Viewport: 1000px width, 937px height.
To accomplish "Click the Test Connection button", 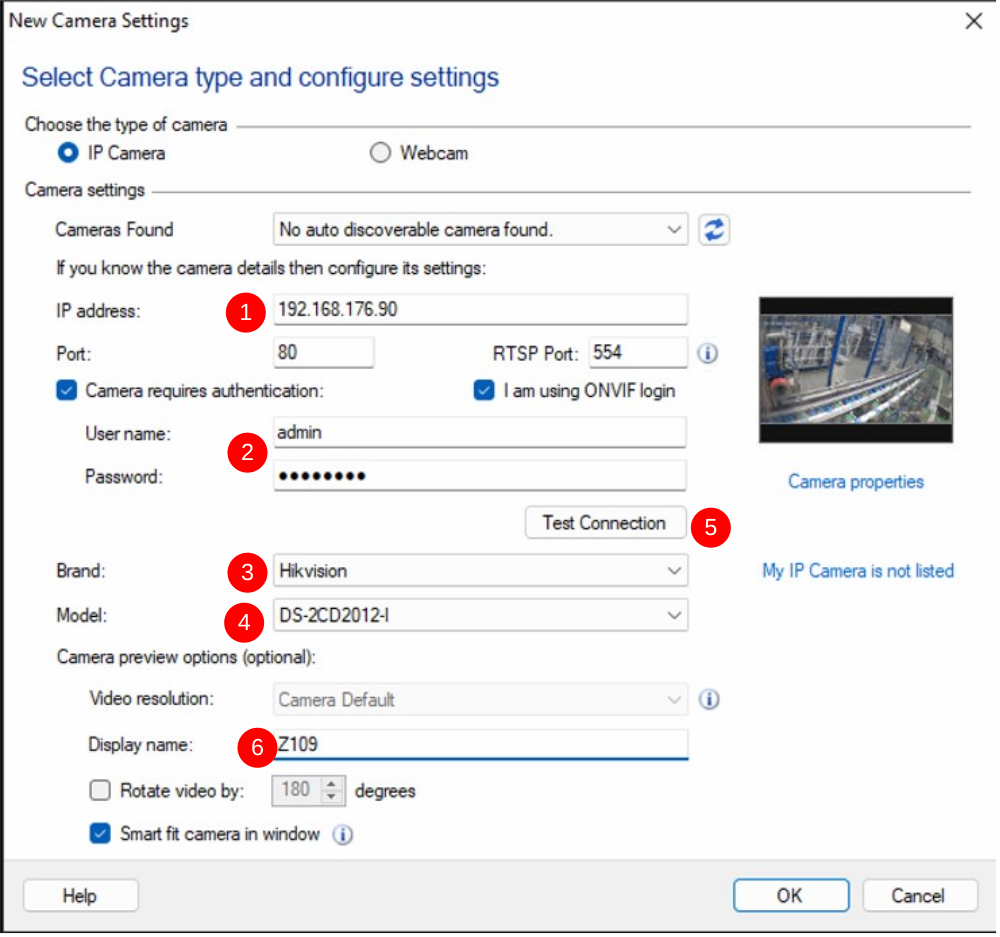I will point(604,522).
